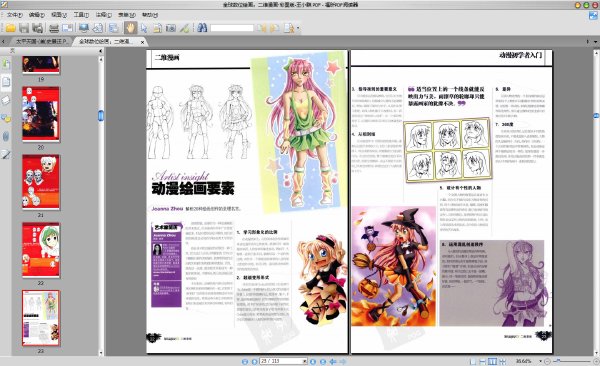Open a file with the folder icon
Screen dimensions: 600x366
pyautogui.click(x=10, y=28)
